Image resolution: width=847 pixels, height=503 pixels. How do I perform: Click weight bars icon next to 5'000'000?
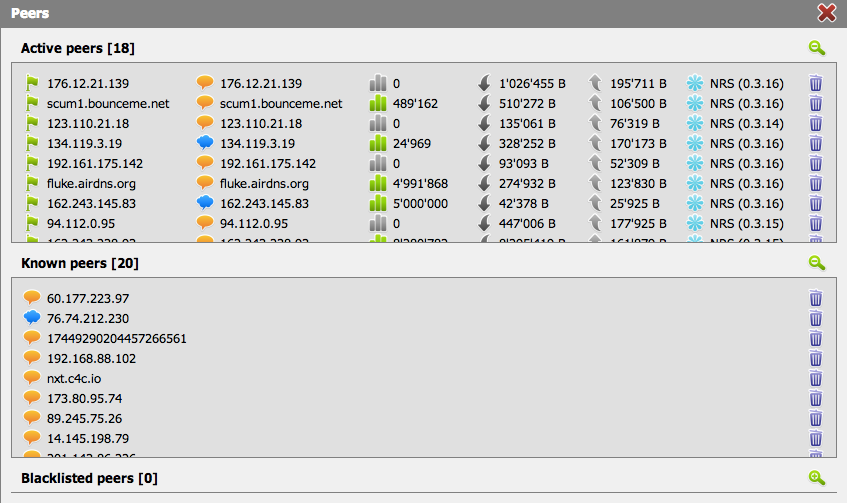point(378,203)
